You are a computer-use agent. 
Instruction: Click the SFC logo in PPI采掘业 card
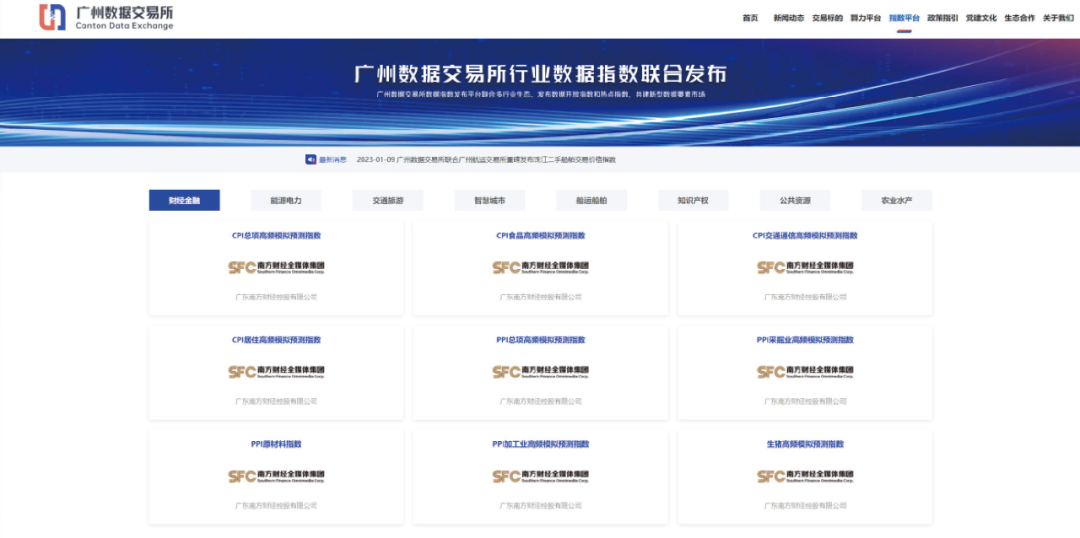pos(805,372)
